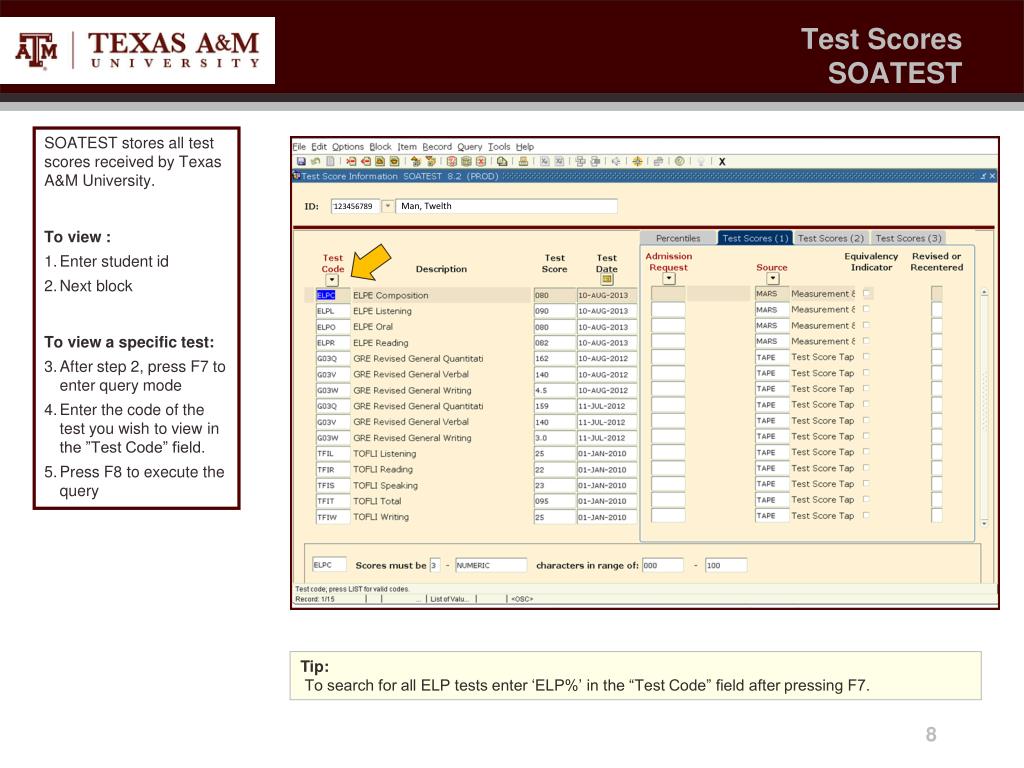1024x768 pixels.
Task: Toggle Equivalency Indicator for TOFLI Total row
Action: pyautogui.click(x=867, y=500)
